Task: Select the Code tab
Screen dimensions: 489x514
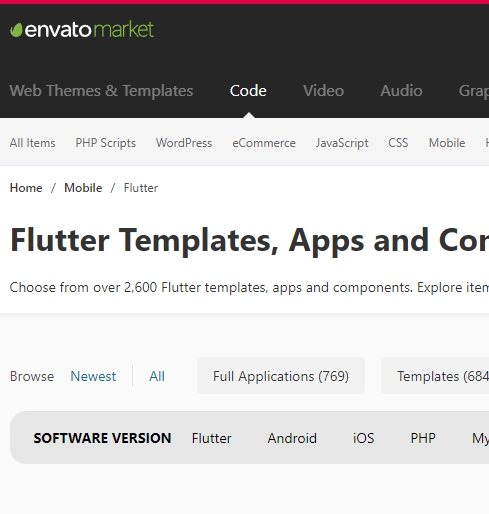Action: coord(248,91)
